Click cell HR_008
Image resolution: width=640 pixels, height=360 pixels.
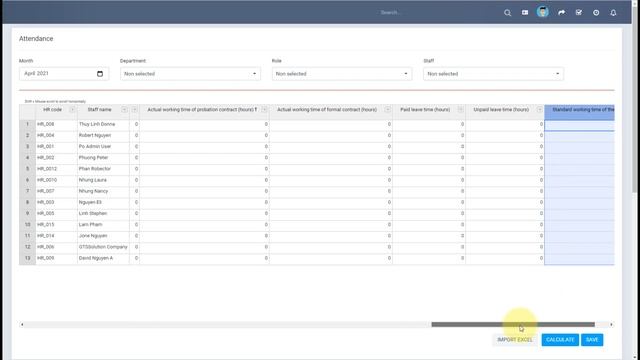pos(56,124)
